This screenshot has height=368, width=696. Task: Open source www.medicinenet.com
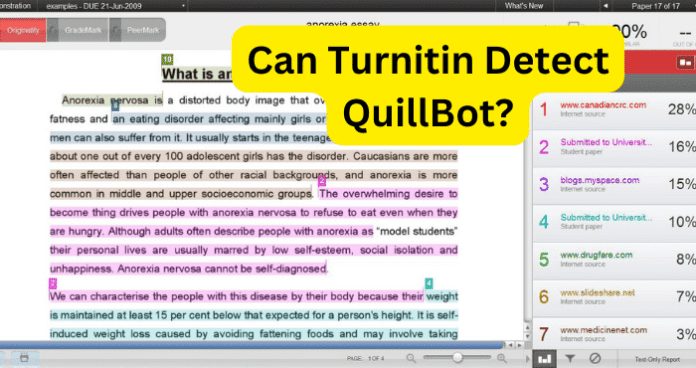[x=603, y=330]
